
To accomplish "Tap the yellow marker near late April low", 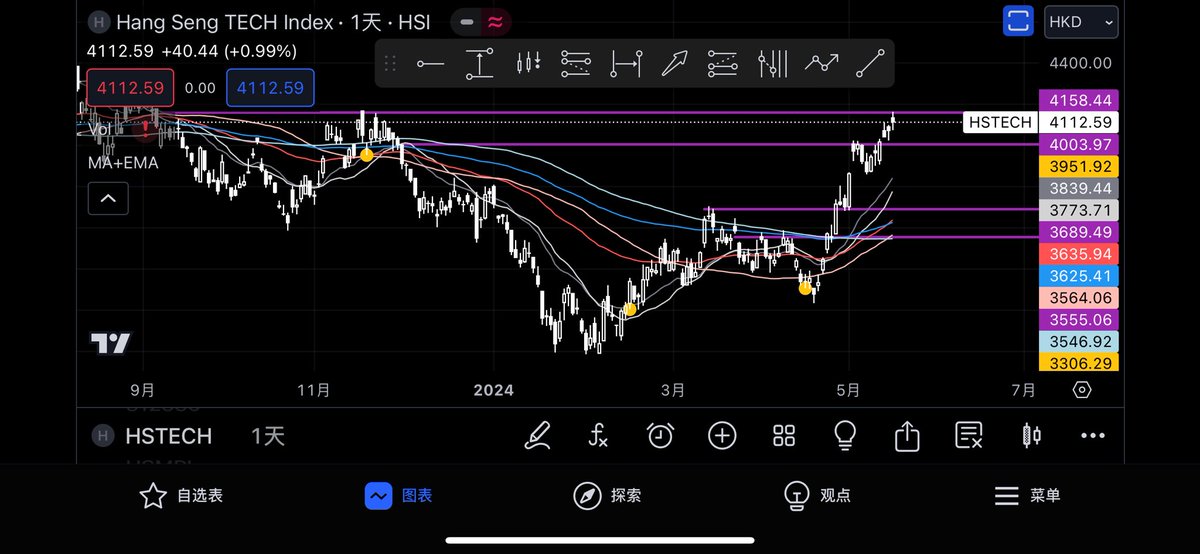I will (x=805, y=288).
